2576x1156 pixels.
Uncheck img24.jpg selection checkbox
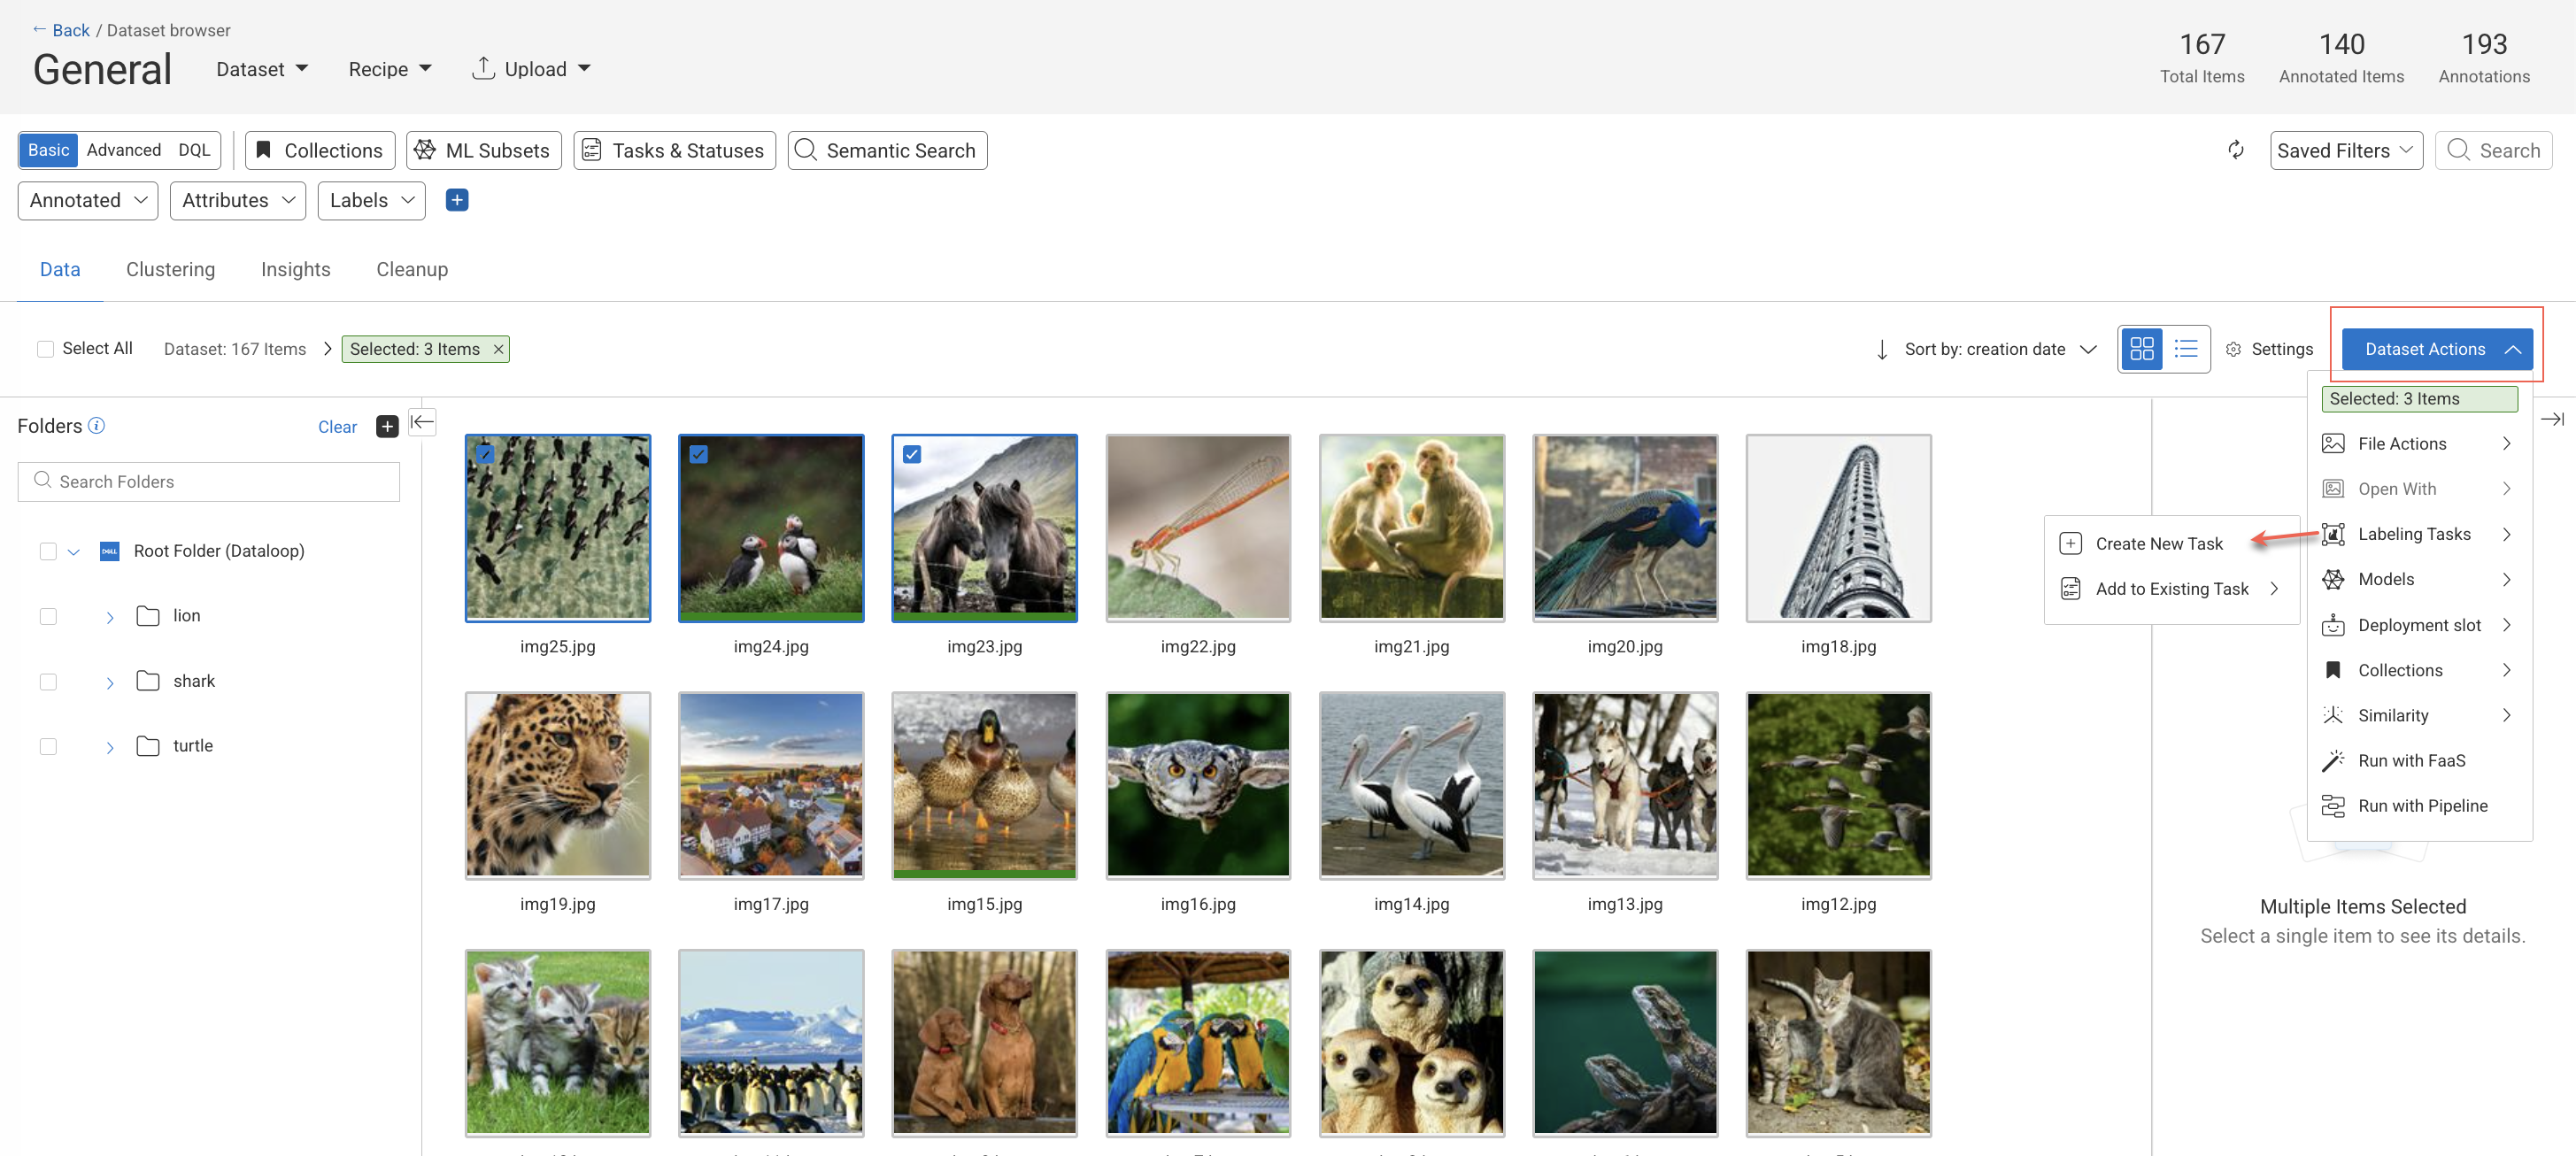(x=698, y=454)
